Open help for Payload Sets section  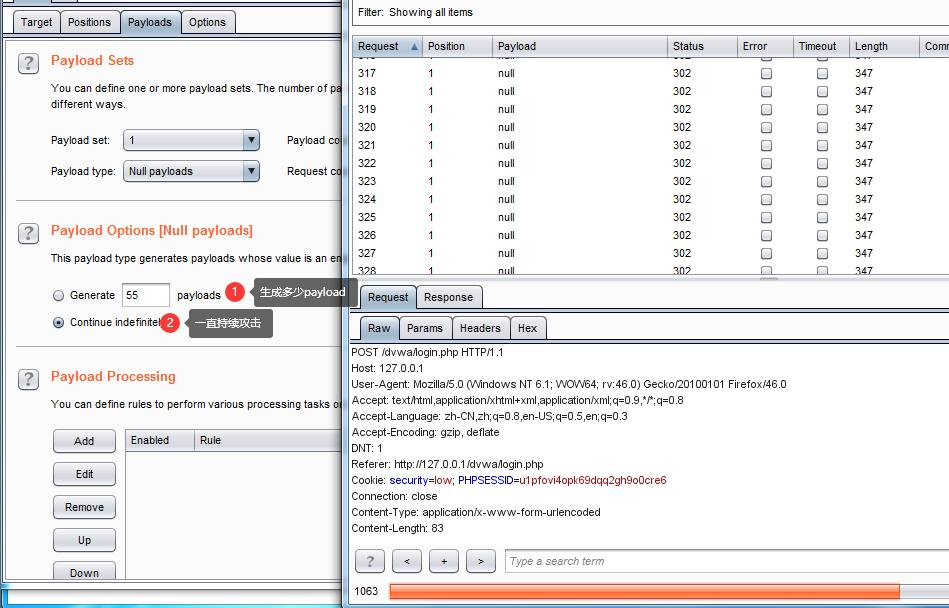pyautogui.click(x=28, y=64)
